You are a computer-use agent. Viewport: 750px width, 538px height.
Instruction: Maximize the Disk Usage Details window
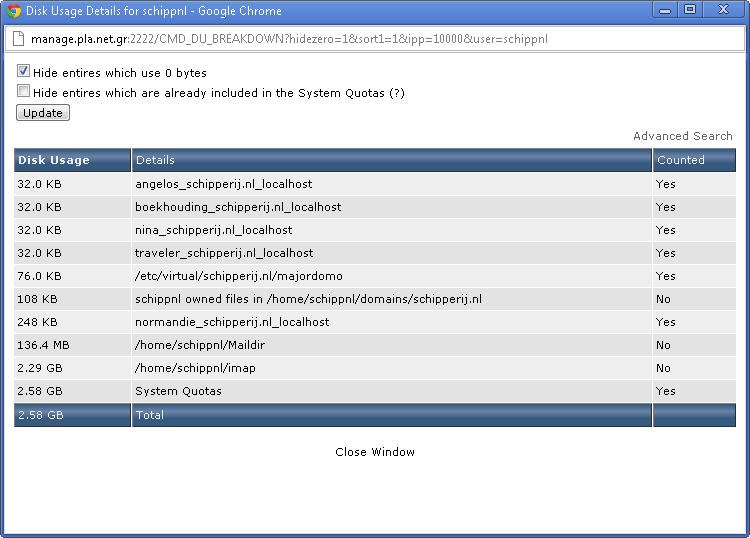click(690, 10)
